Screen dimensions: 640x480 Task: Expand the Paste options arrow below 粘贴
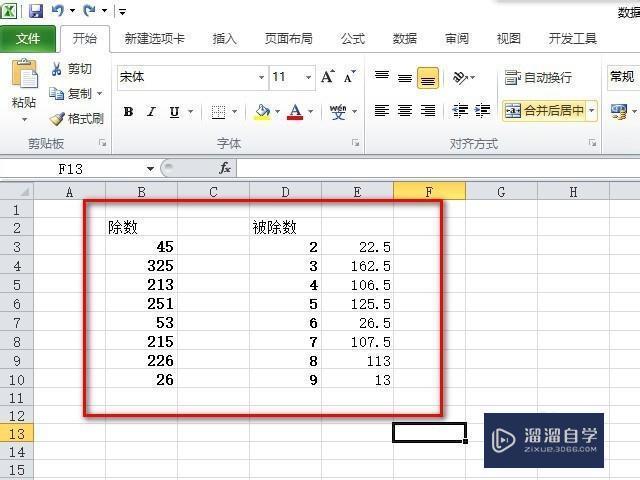click(24, 120)
